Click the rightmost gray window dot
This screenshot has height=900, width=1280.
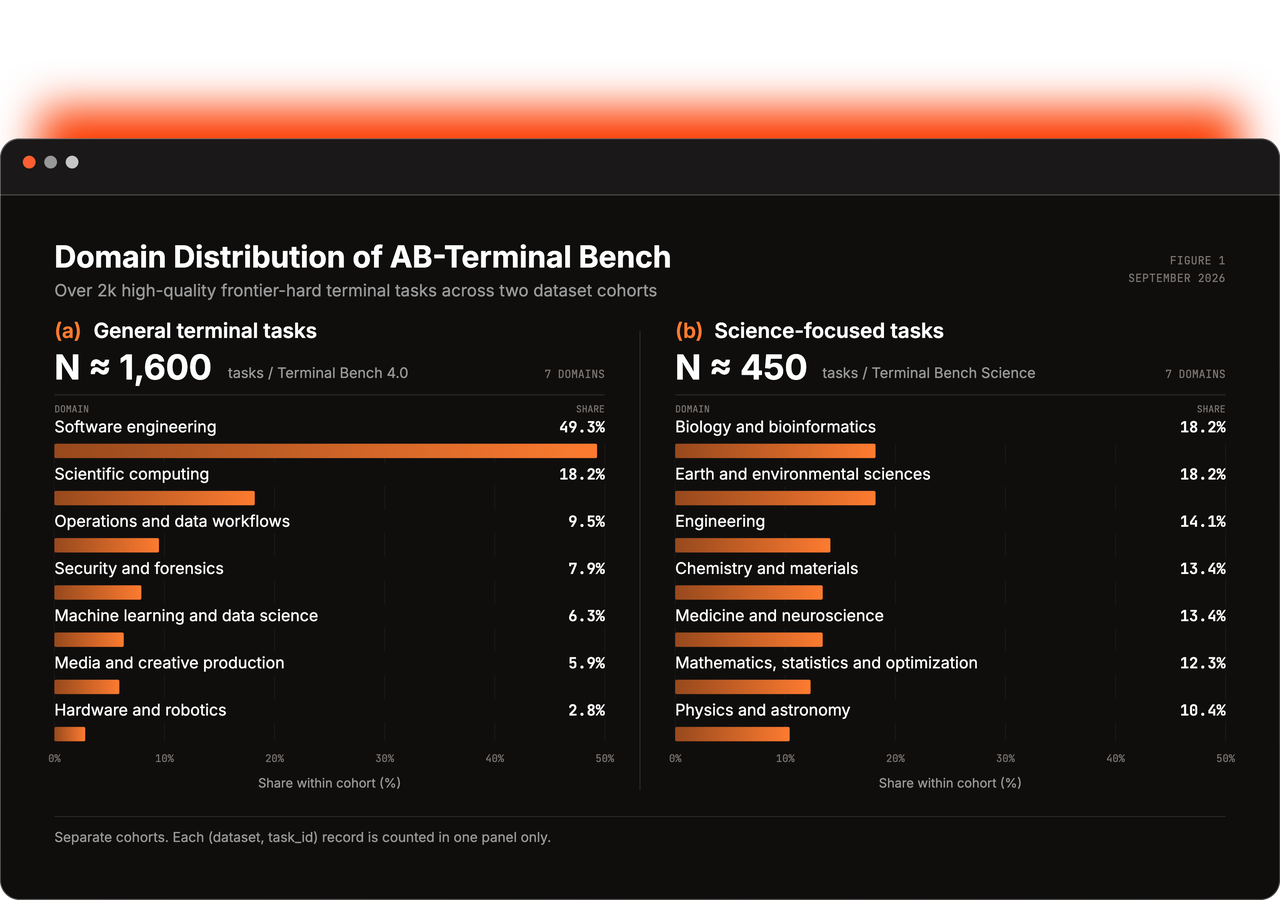click(x=72, y=162)
